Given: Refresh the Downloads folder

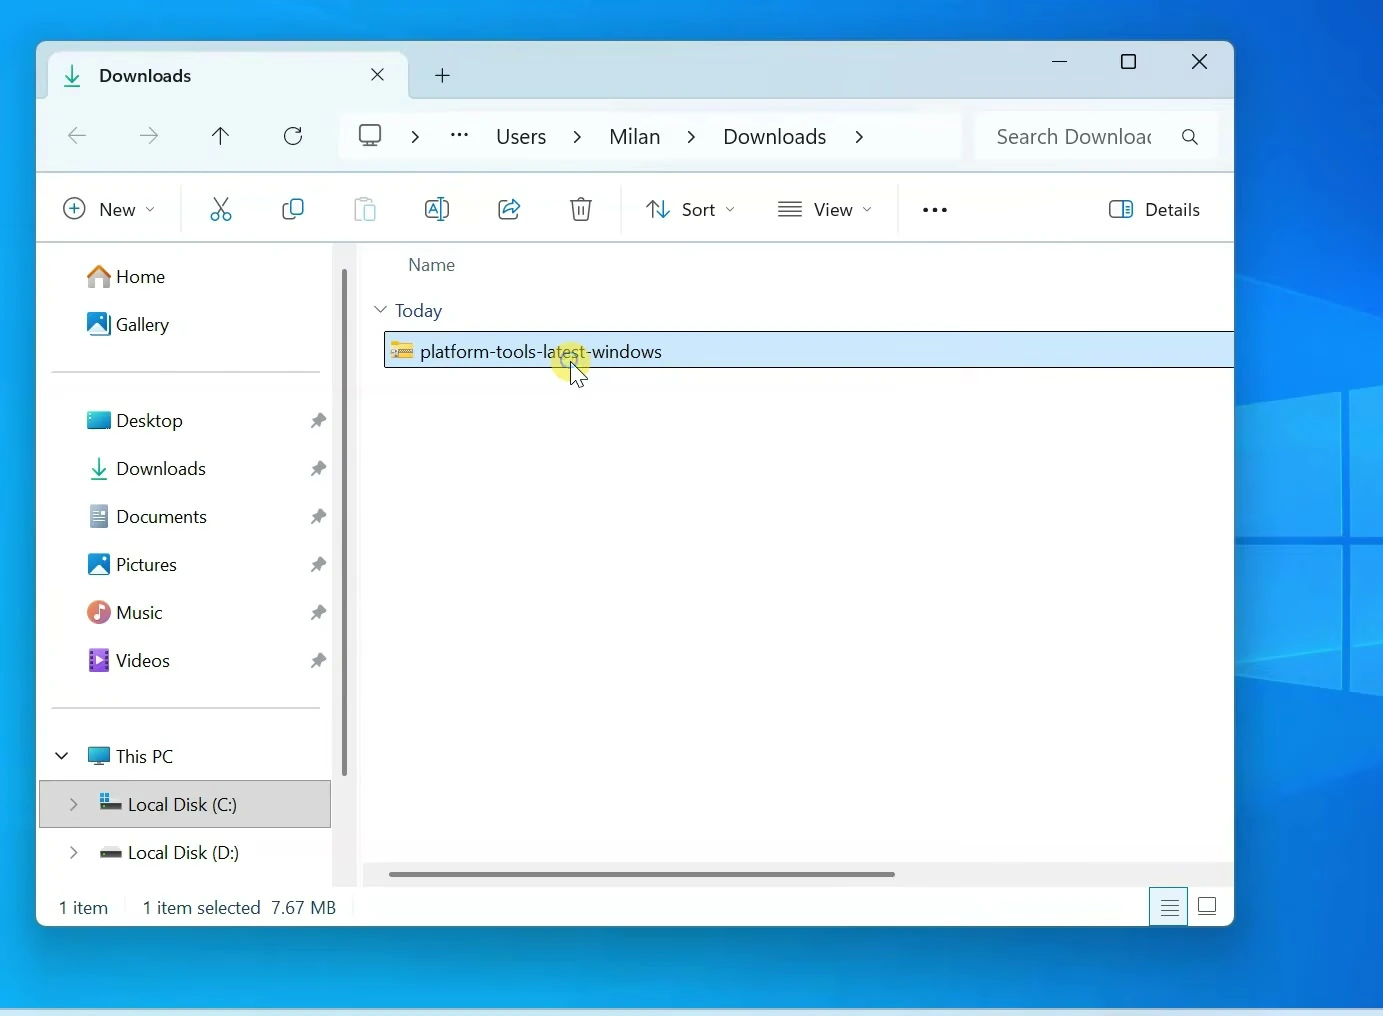Looking at the screenshot, I should [293, 136].
